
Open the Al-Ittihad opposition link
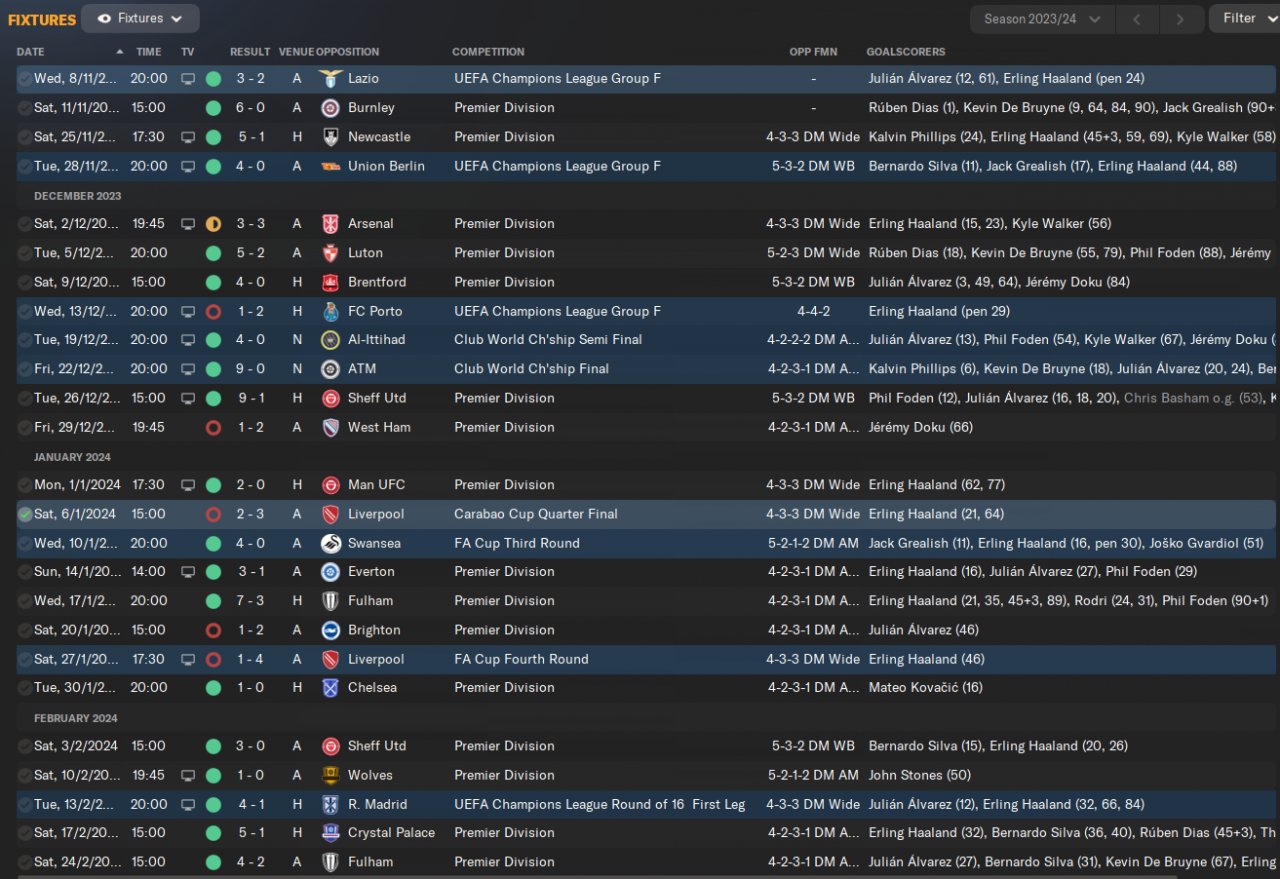[377, 340]
